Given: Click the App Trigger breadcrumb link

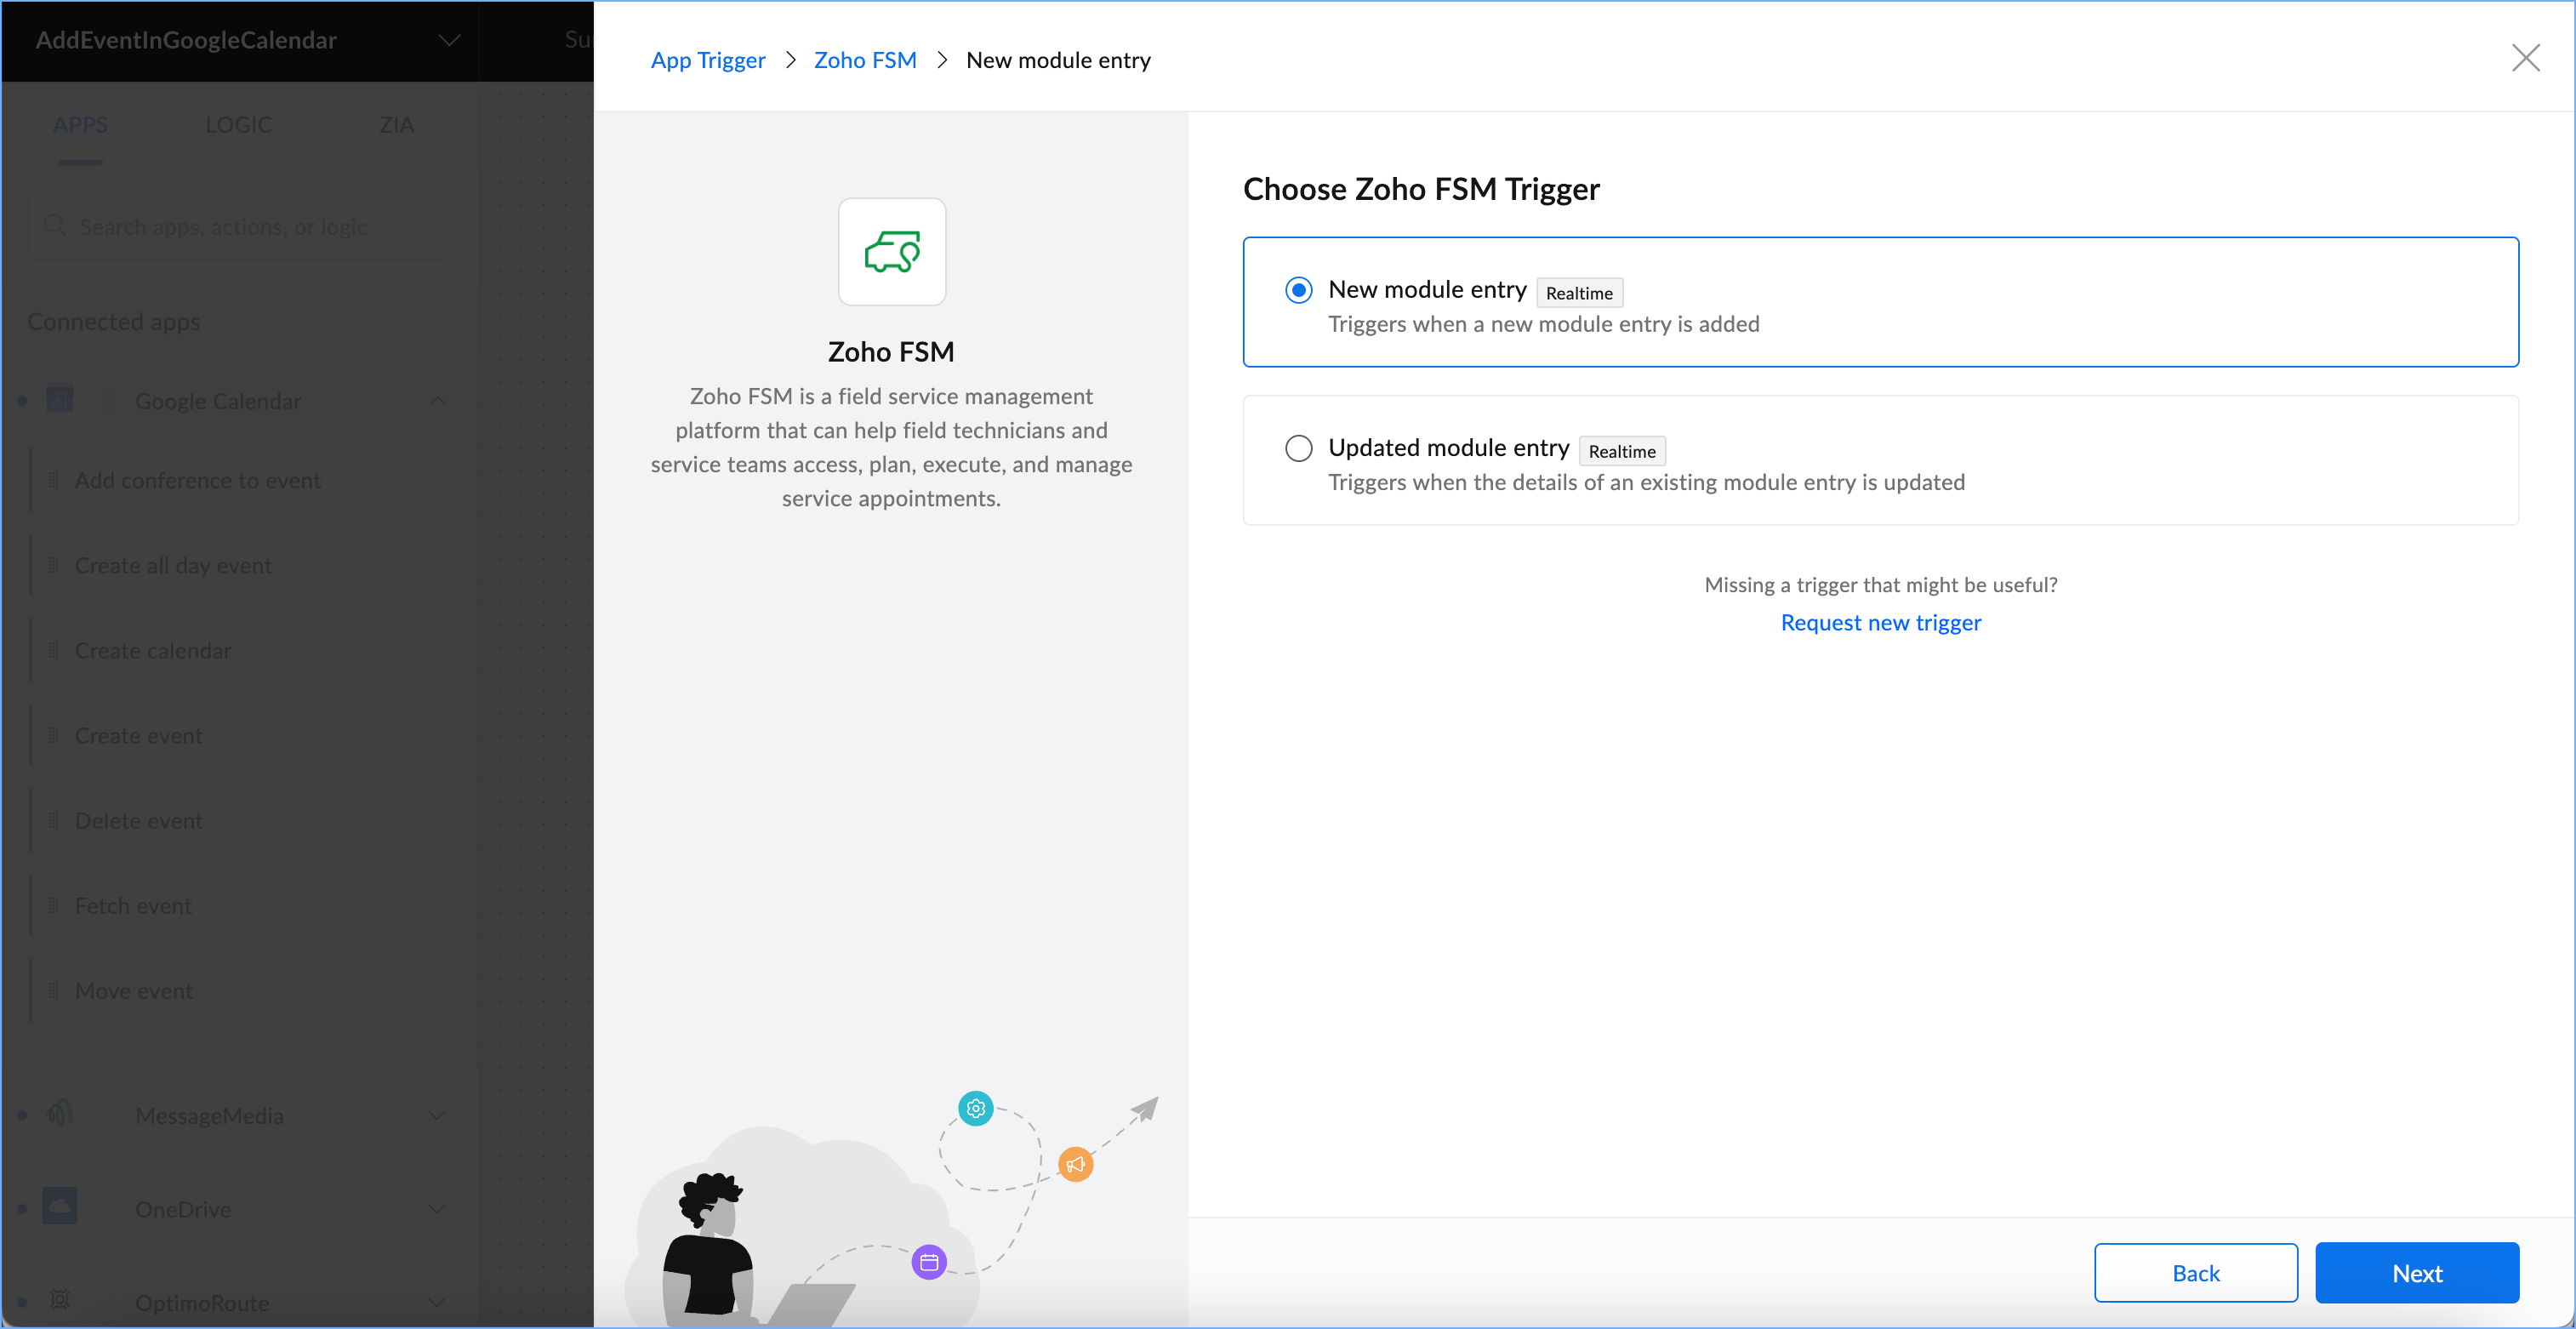Looking at the screenshot, I should (707, 60).
